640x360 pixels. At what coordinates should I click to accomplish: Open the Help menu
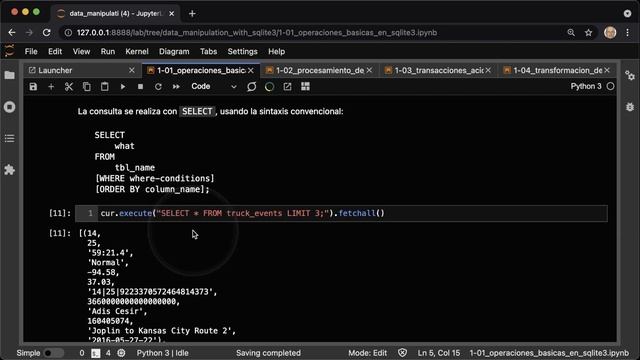pos(276,51)
